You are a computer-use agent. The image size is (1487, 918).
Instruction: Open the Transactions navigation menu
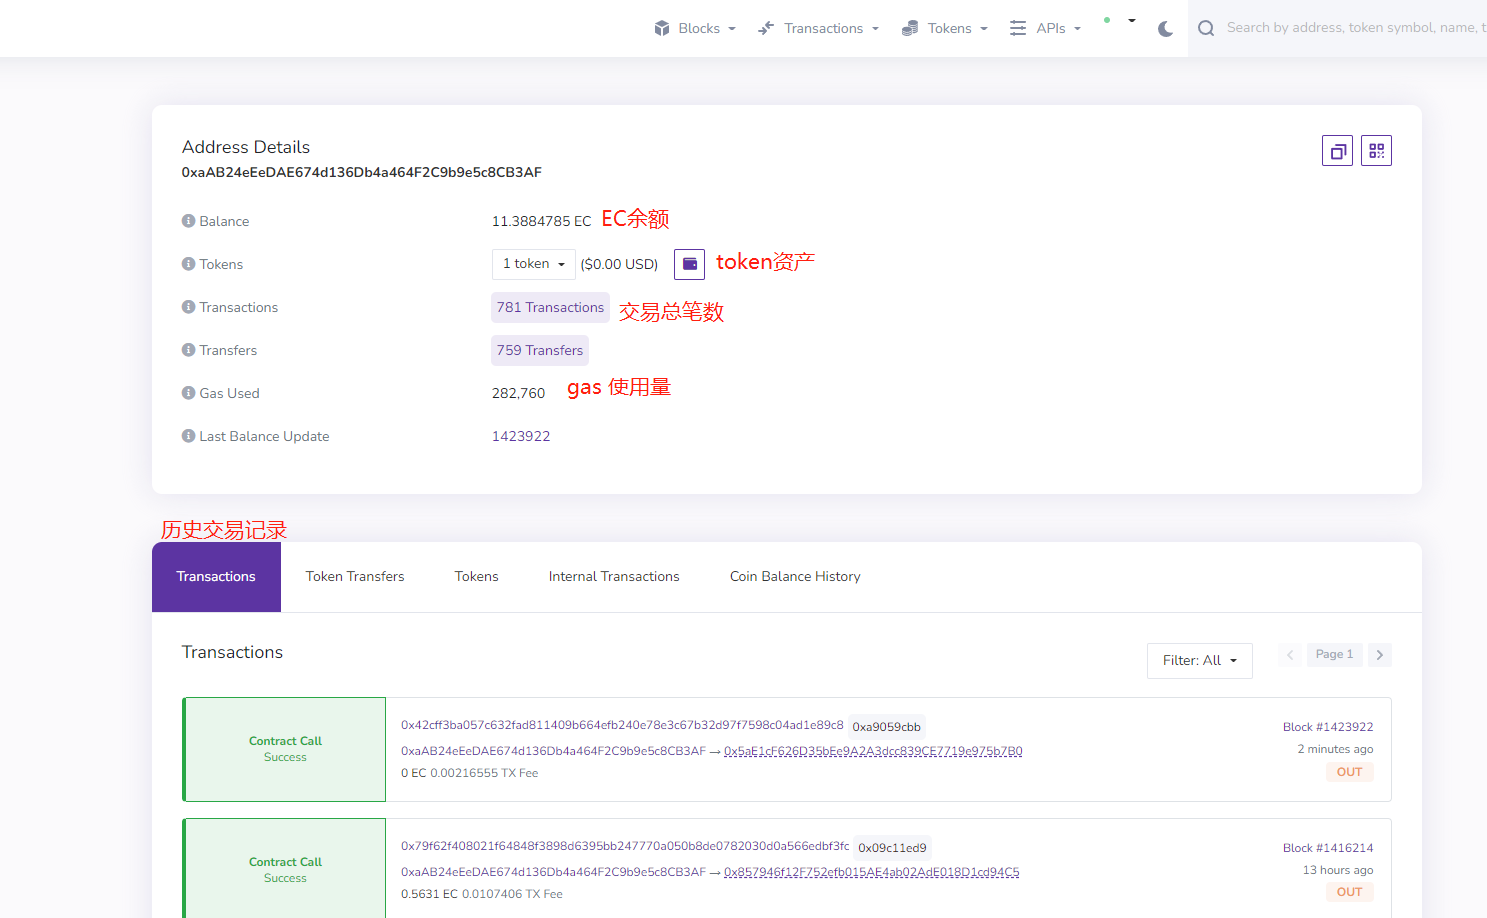coord(818,28)
